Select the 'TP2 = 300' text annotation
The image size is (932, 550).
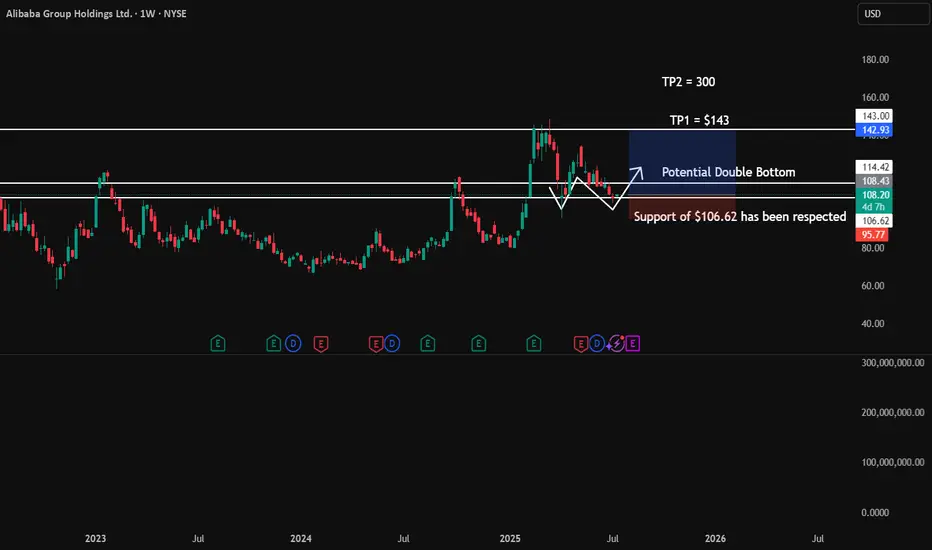tap(688, 82)
